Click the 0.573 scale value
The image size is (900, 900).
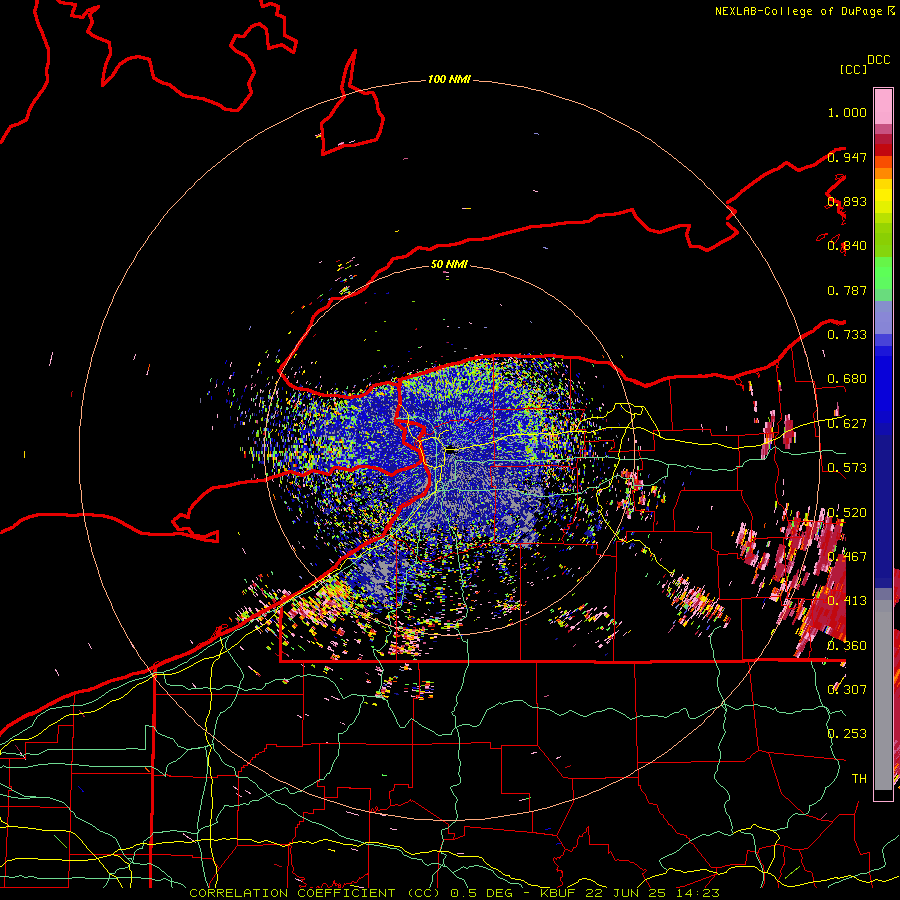847,468
